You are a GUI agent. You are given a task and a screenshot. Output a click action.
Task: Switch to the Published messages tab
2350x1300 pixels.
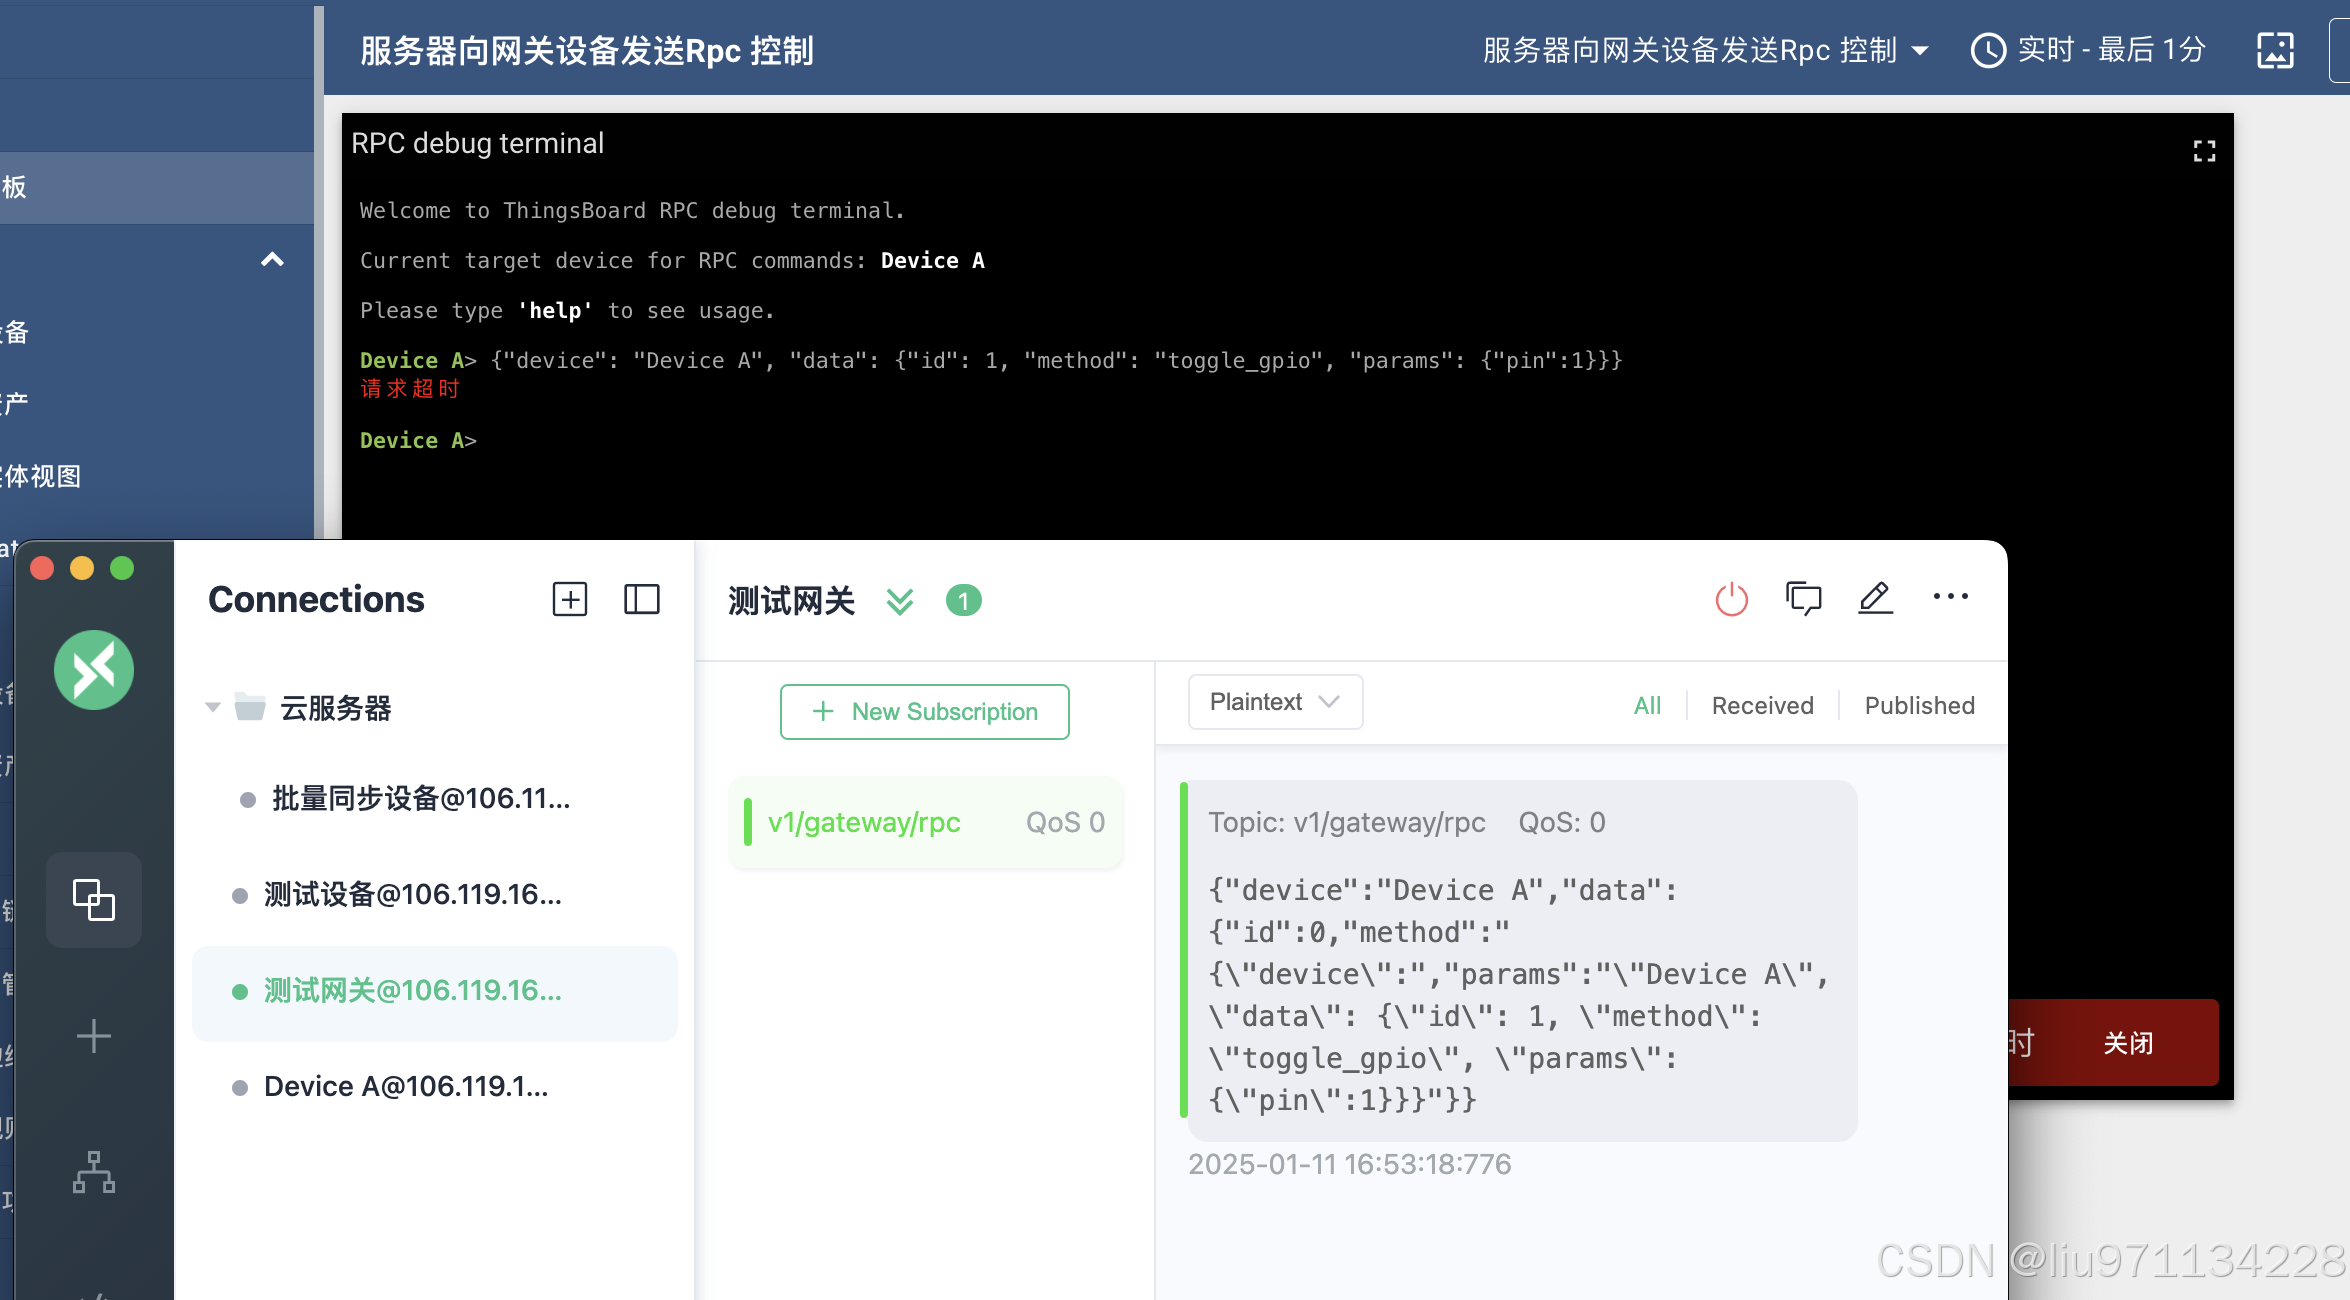pos(1919,706)
